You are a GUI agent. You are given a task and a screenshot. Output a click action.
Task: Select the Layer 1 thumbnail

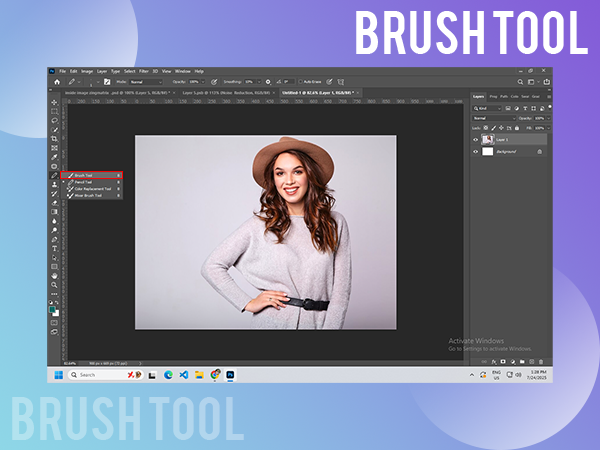point(488,140)
